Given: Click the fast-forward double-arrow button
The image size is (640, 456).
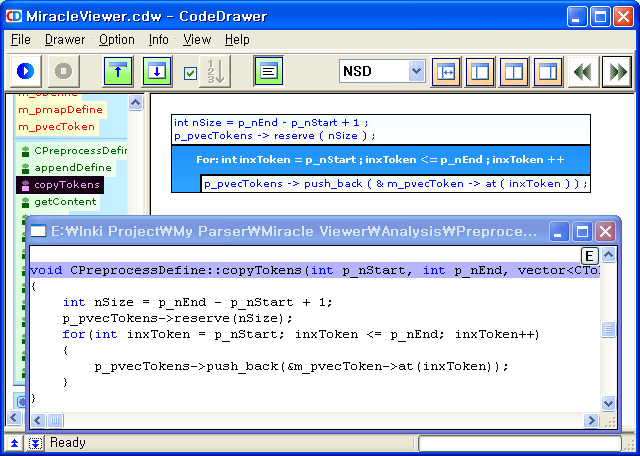Looking at the screenshot, I should 617,72.
